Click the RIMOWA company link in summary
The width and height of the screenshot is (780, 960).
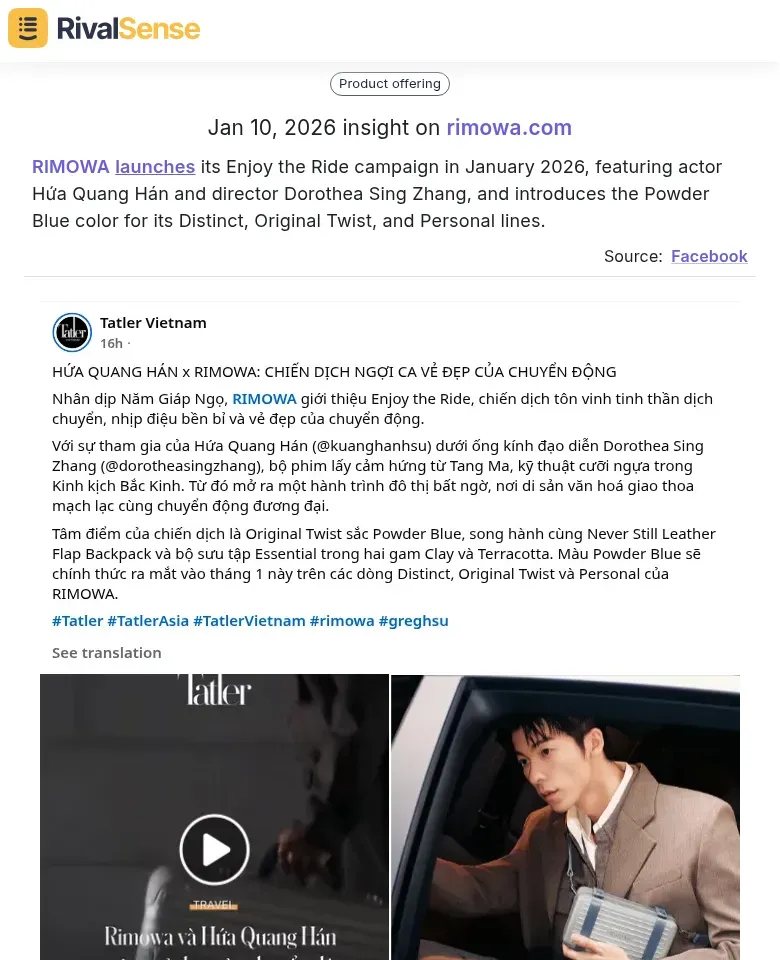tap(70, 167)
